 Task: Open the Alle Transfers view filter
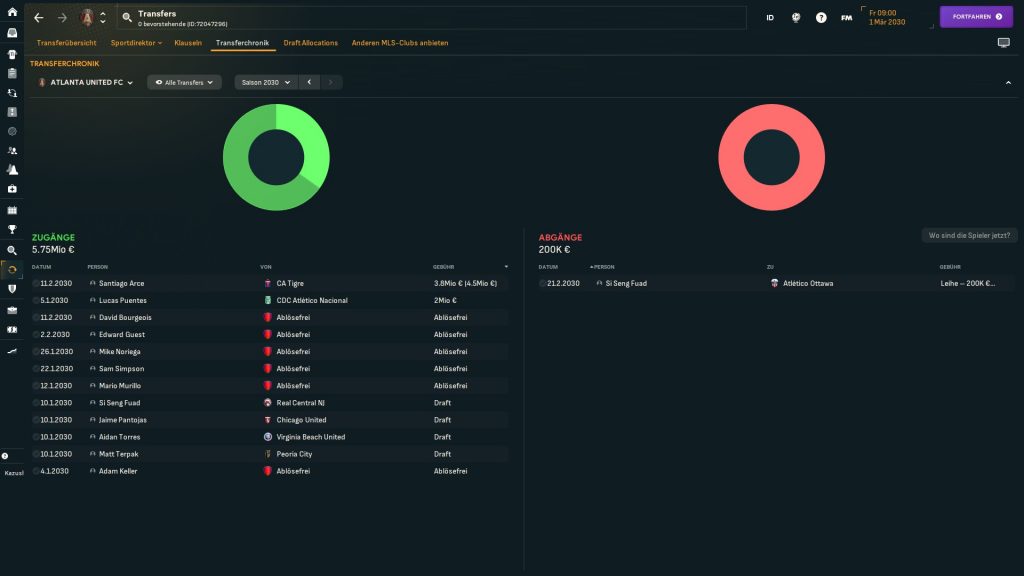pyautogui.click(x=184, y=82)
